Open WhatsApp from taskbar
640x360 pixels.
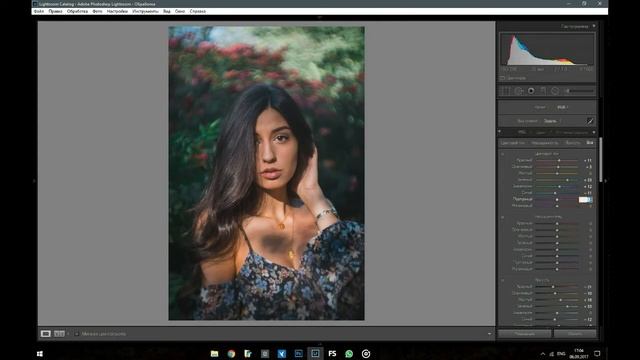pos(349,353)
